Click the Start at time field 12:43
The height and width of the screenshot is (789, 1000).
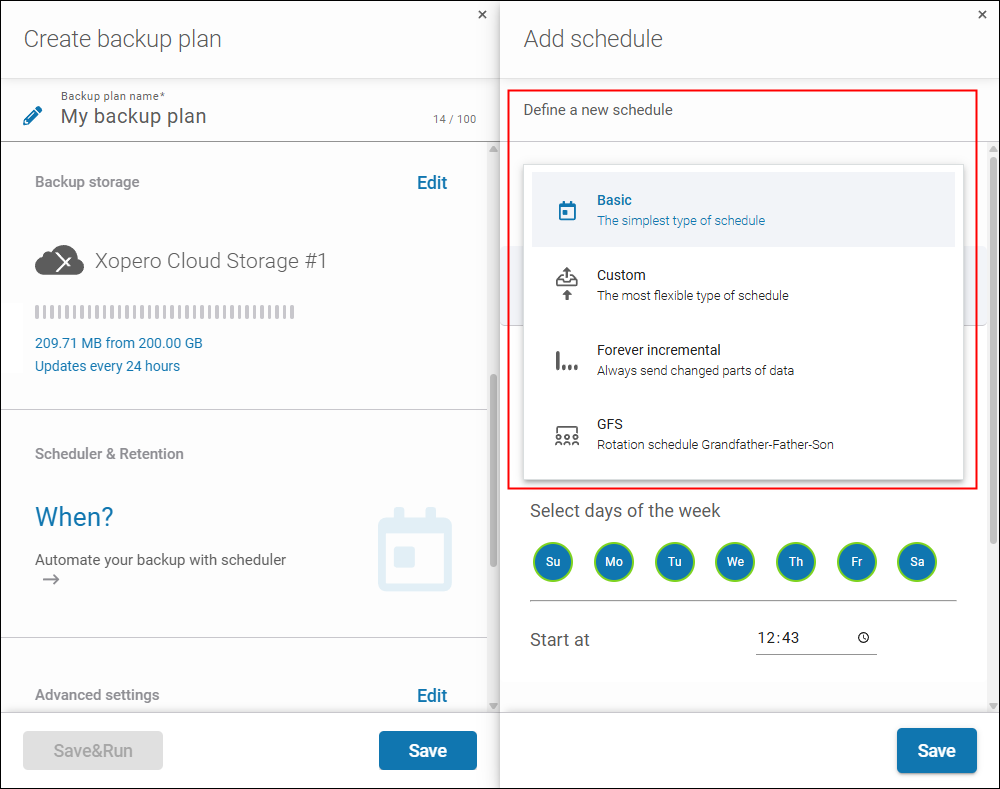[816, 638]
